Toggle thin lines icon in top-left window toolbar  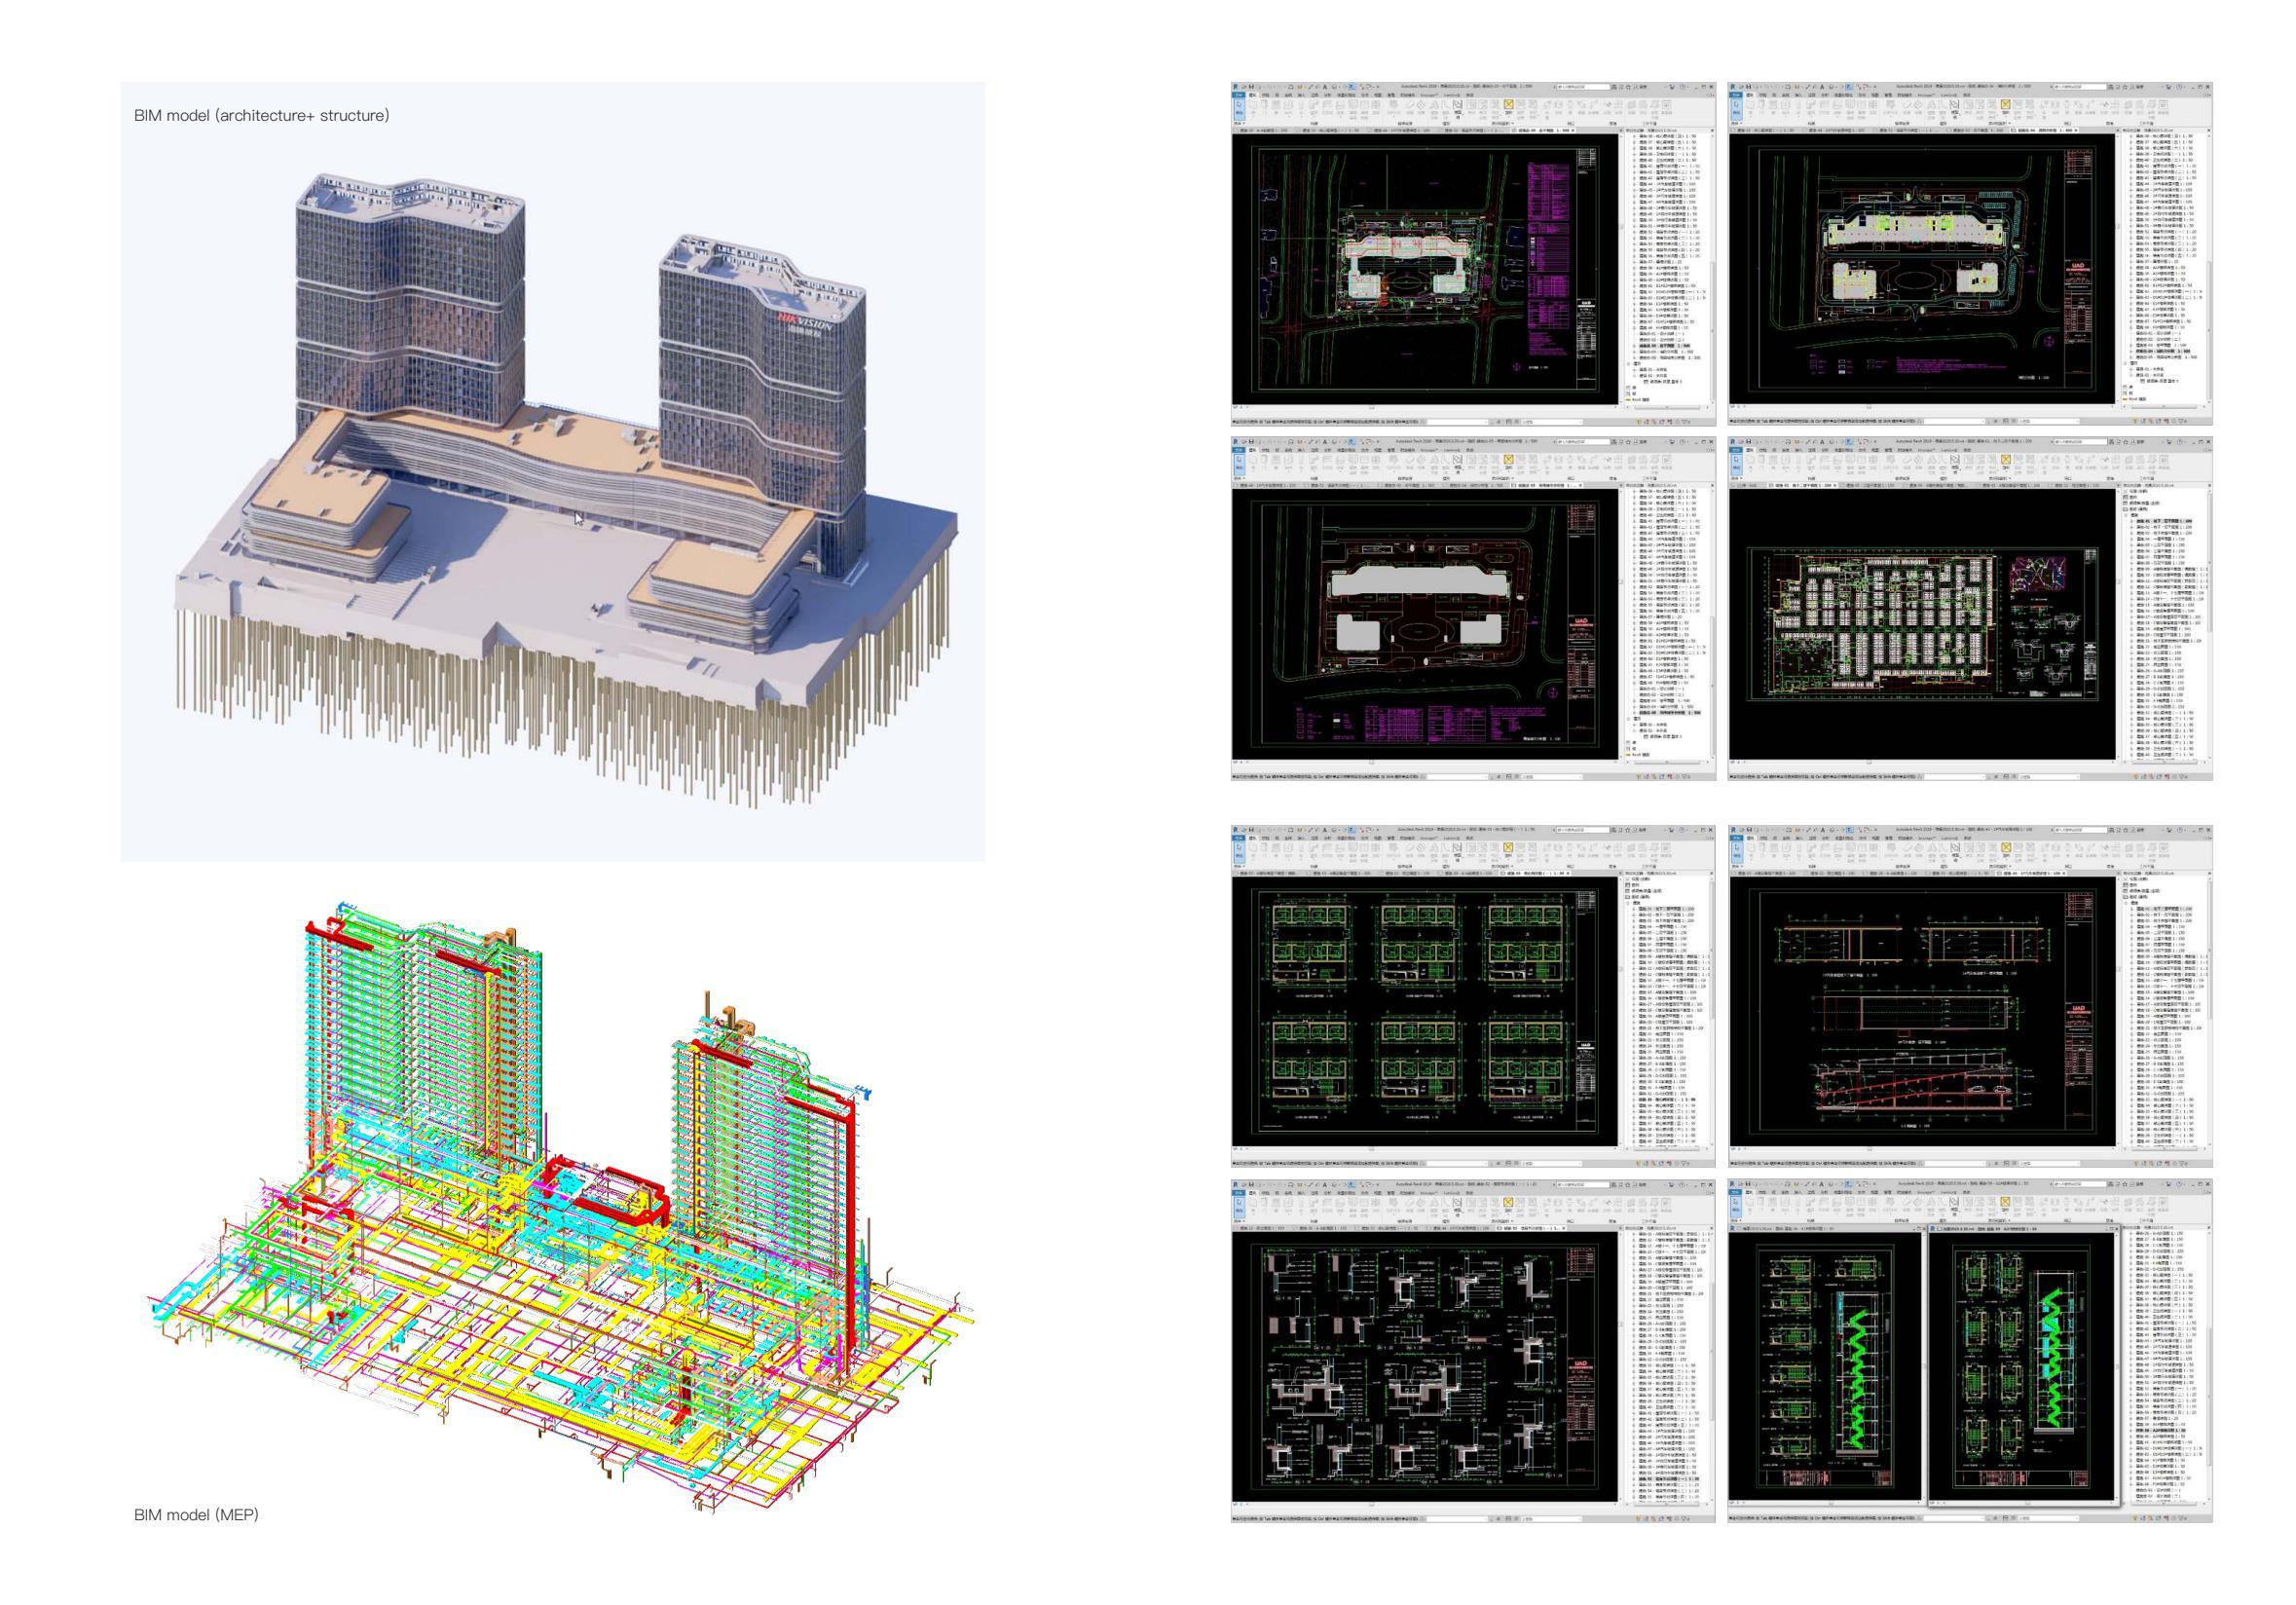point(1352,87)
